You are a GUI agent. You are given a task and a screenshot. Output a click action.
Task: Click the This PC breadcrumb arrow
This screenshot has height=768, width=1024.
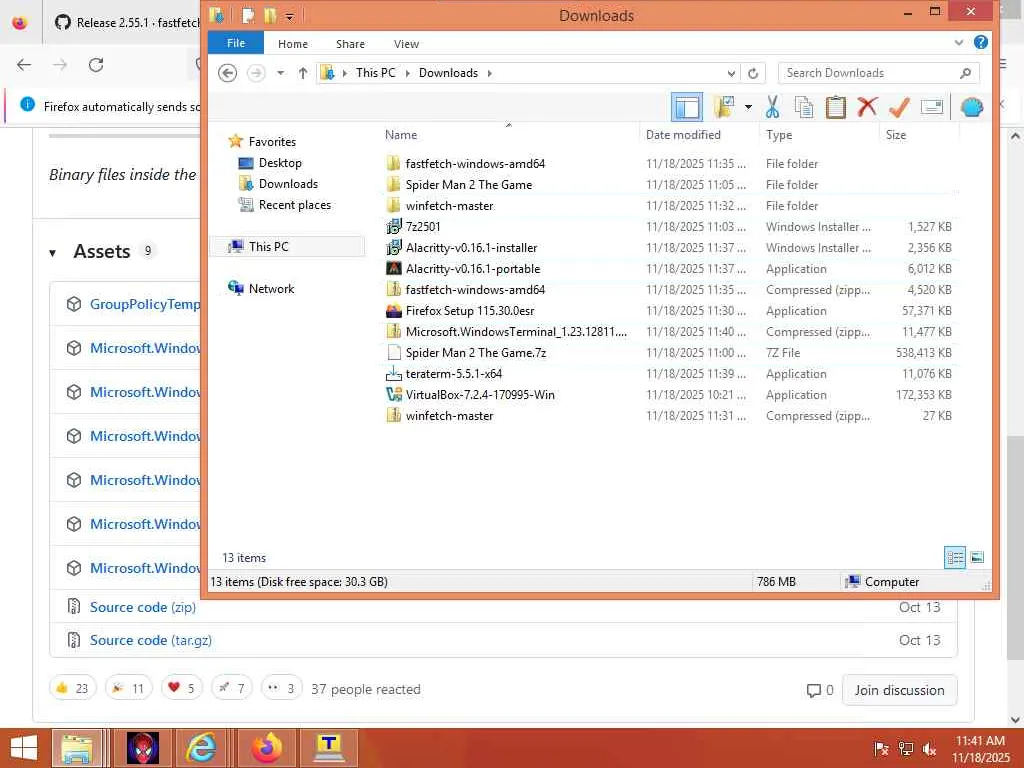click(408, 73)
